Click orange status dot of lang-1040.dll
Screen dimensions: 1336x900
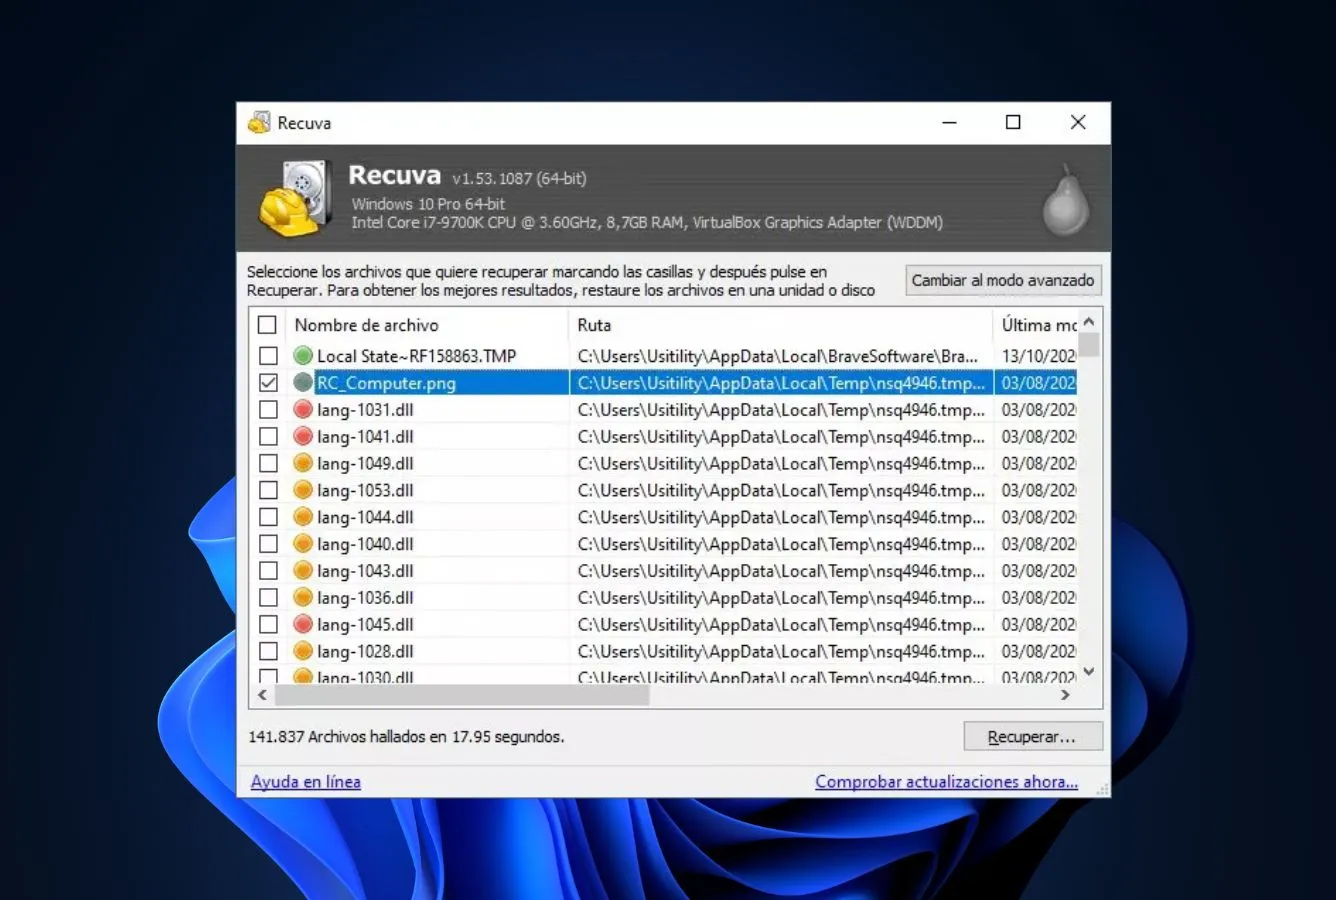(x=303, y=544)
